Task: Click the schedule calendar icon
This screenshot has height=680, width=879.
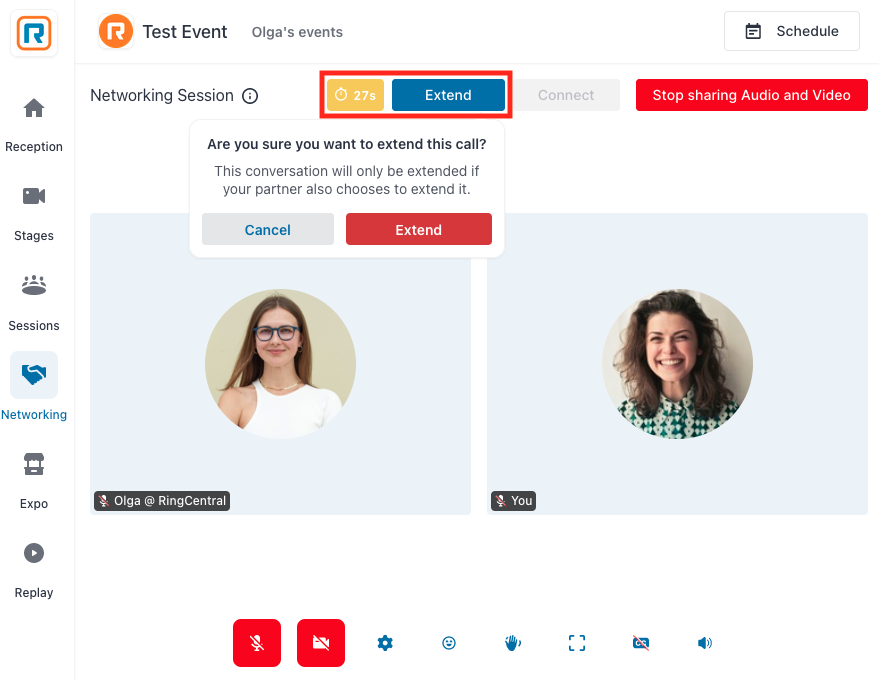Action: tap(753, 31)
